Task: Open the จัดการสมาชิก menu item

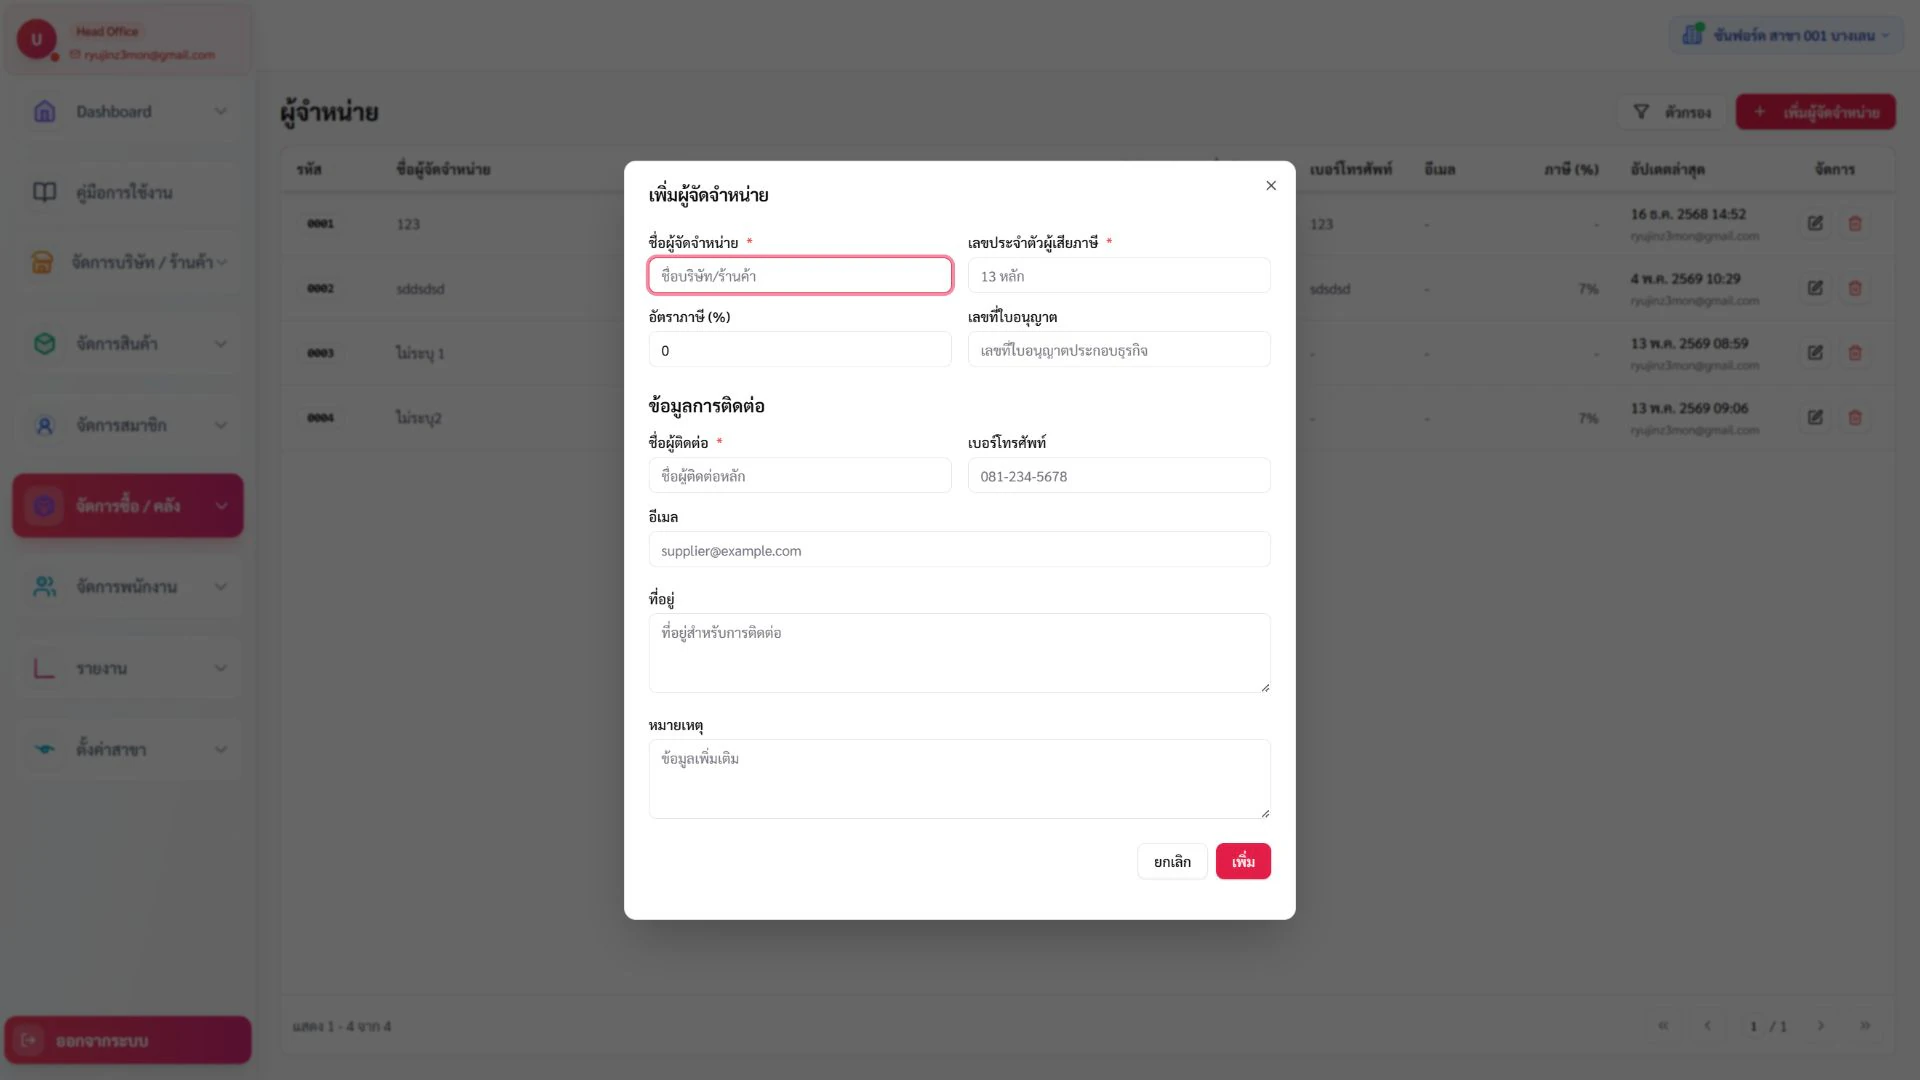Action: (x=127, y=425)
